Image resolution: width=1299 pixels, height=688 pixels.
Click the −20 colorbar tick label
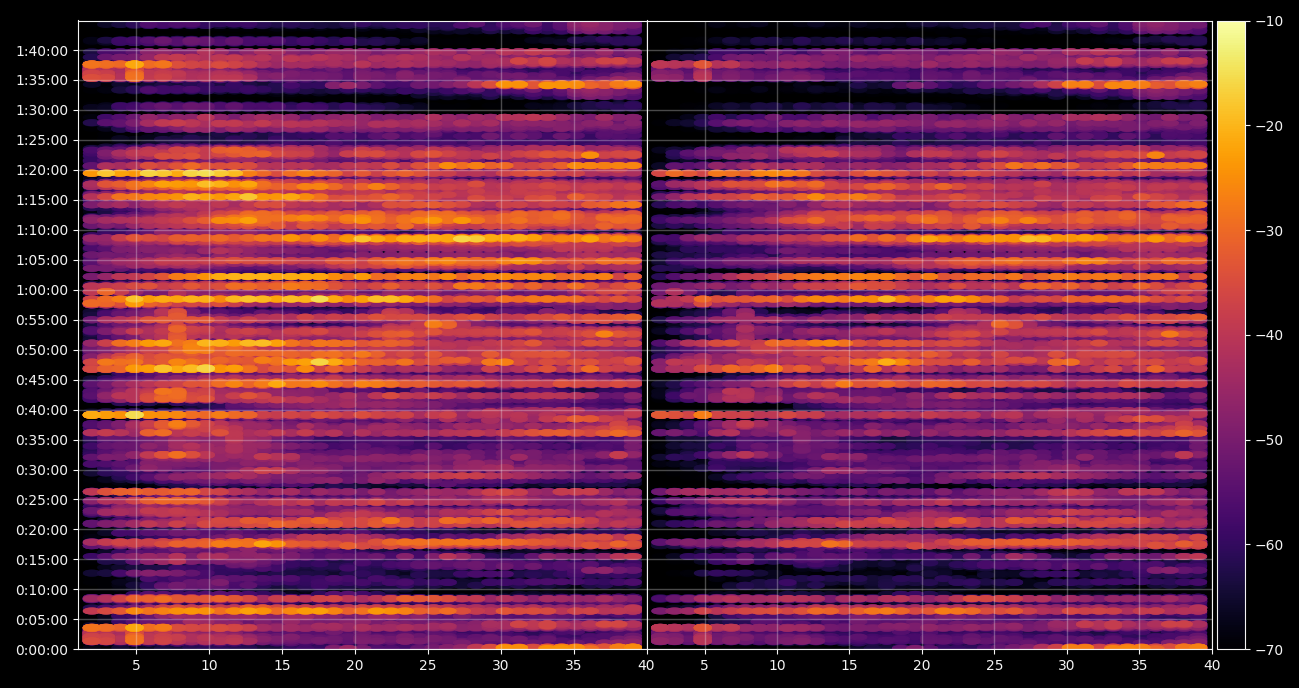pyautogui.click(x=1269, y=126)
